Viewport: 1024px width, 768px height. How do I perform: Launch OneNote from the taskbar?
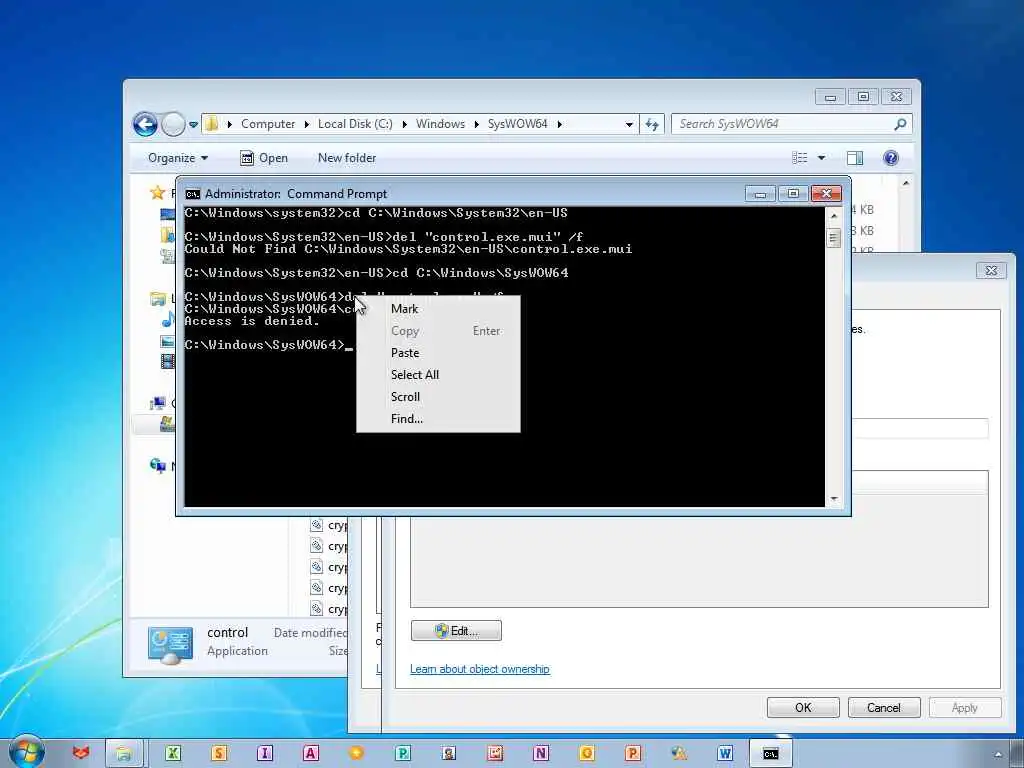click(541, 753)
